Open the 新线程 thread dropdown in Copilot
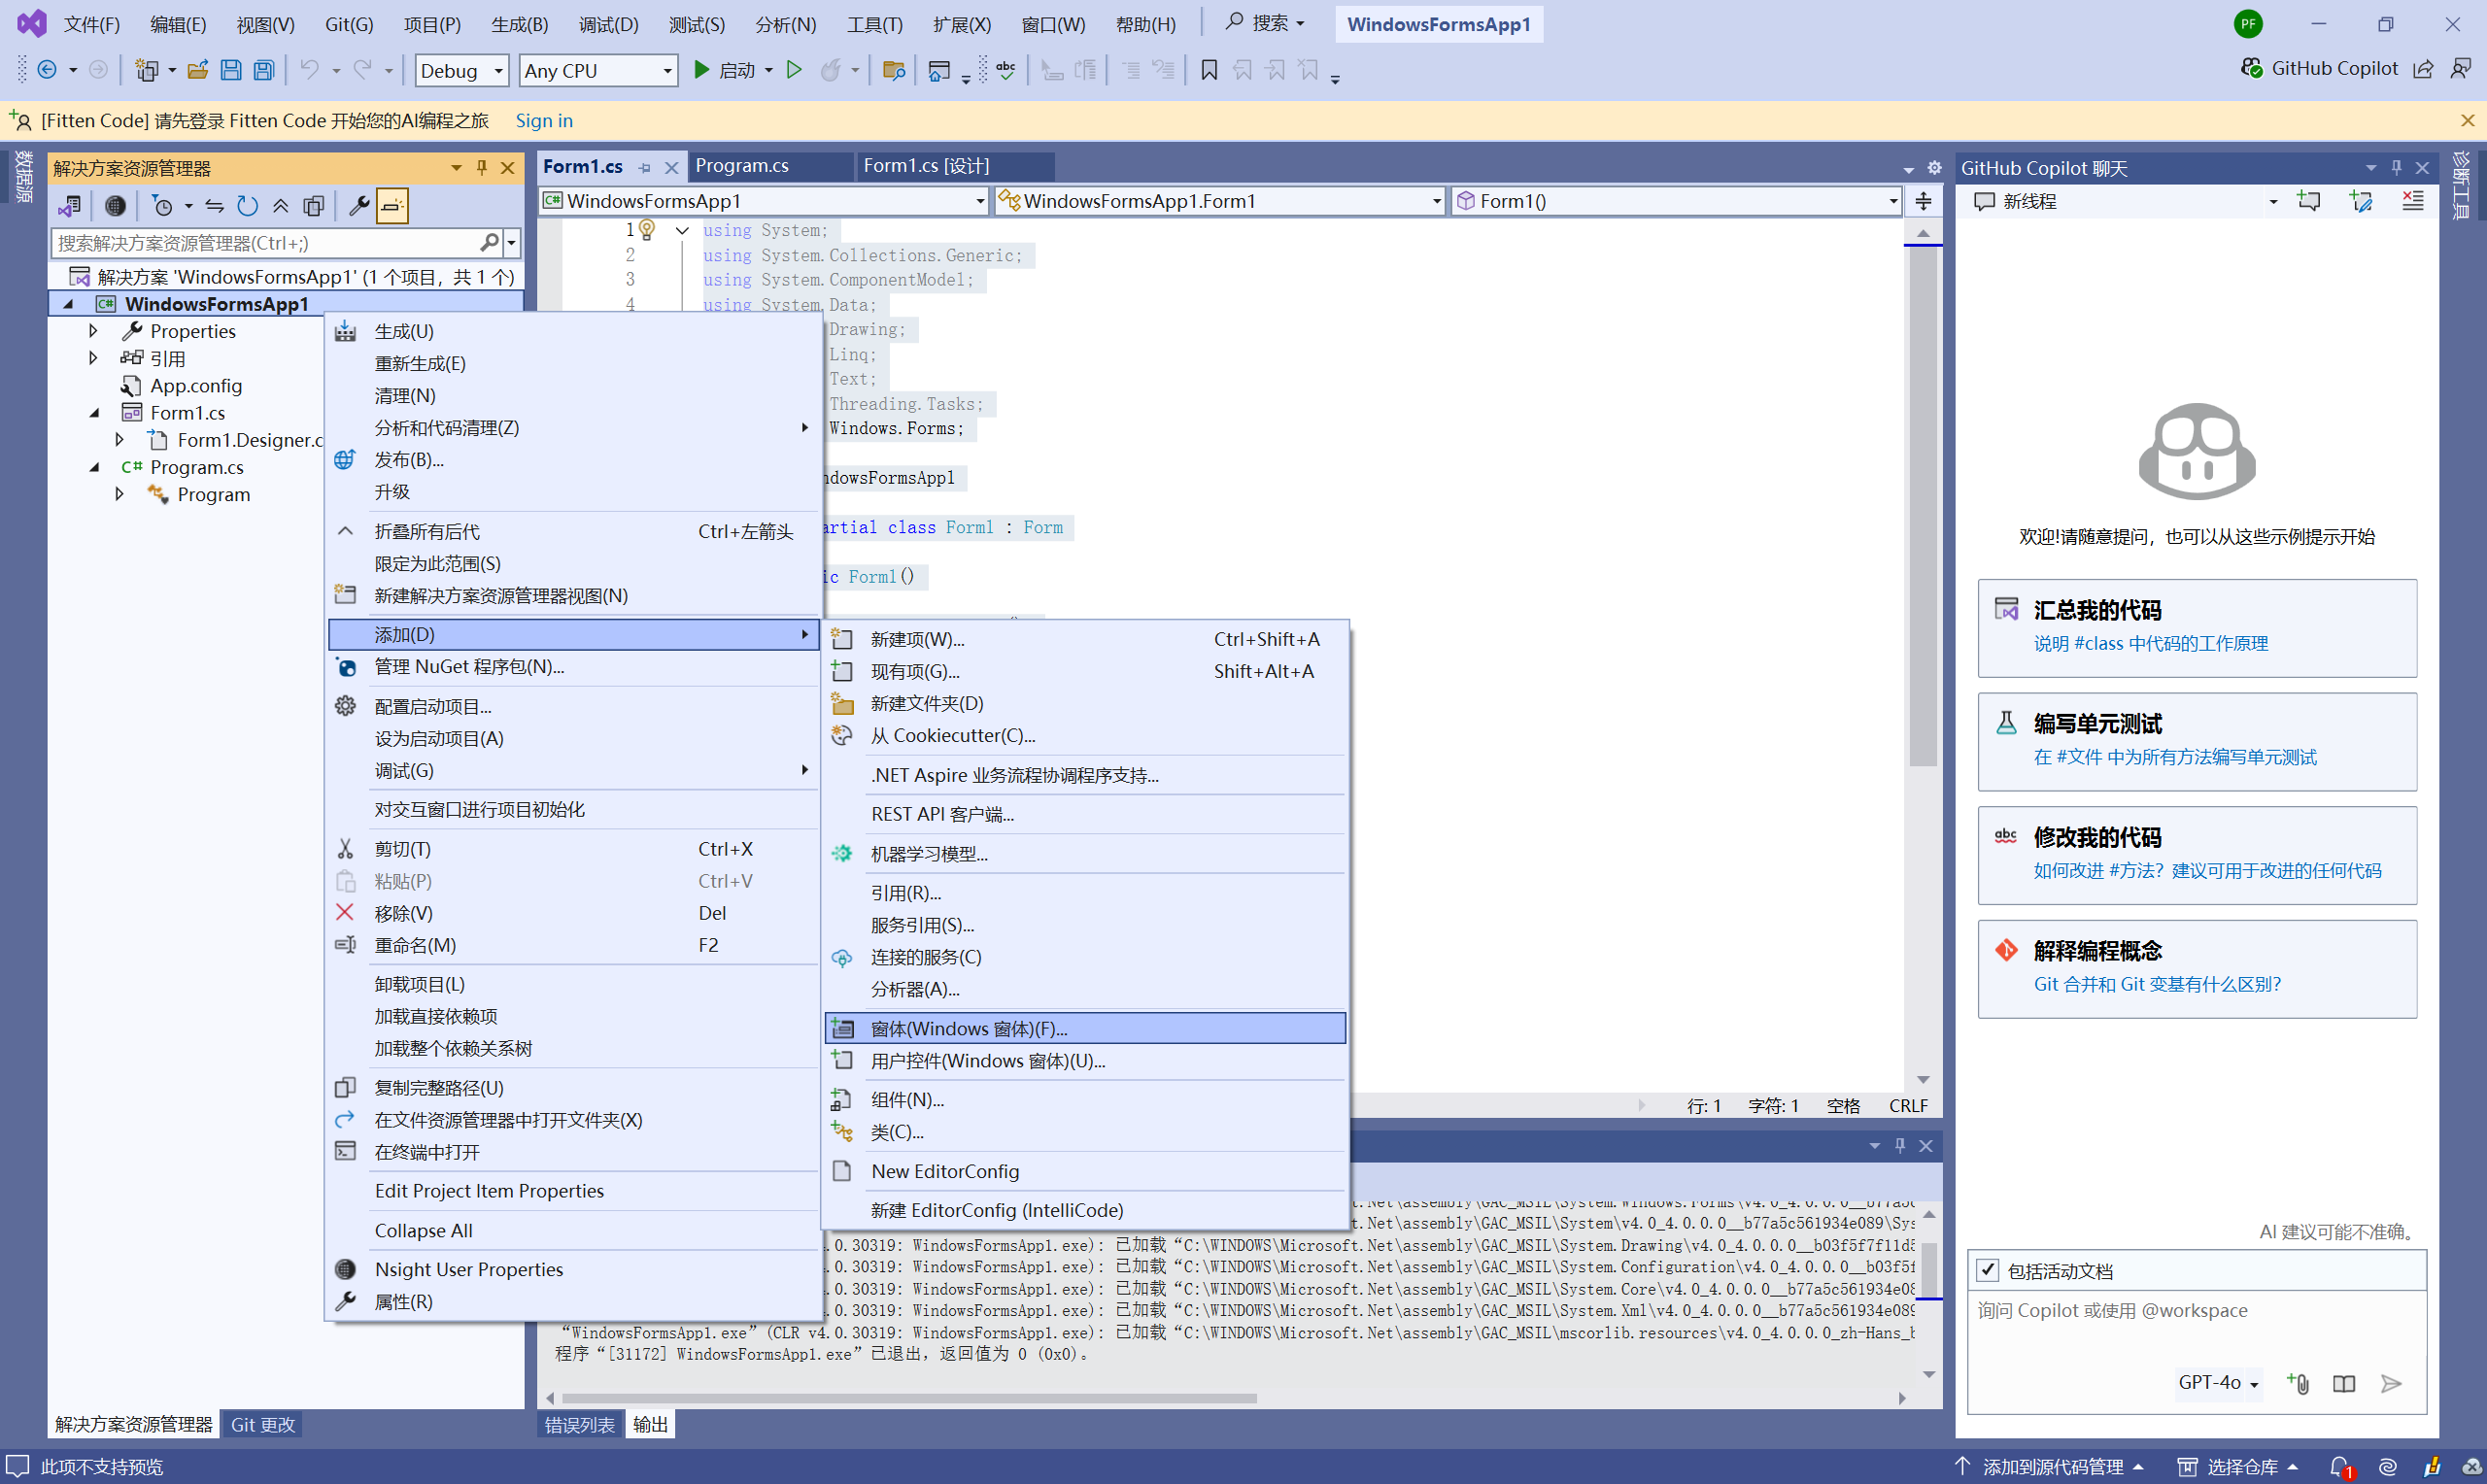 (x=2273, y=201)
